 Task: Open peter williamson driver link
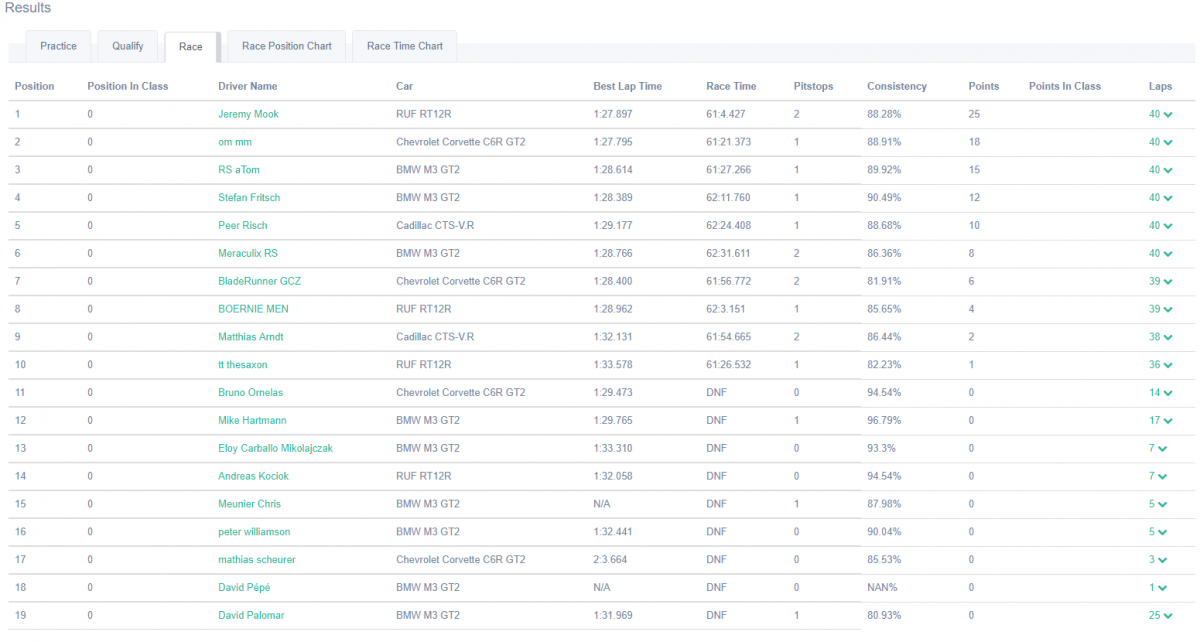[254, 532]
